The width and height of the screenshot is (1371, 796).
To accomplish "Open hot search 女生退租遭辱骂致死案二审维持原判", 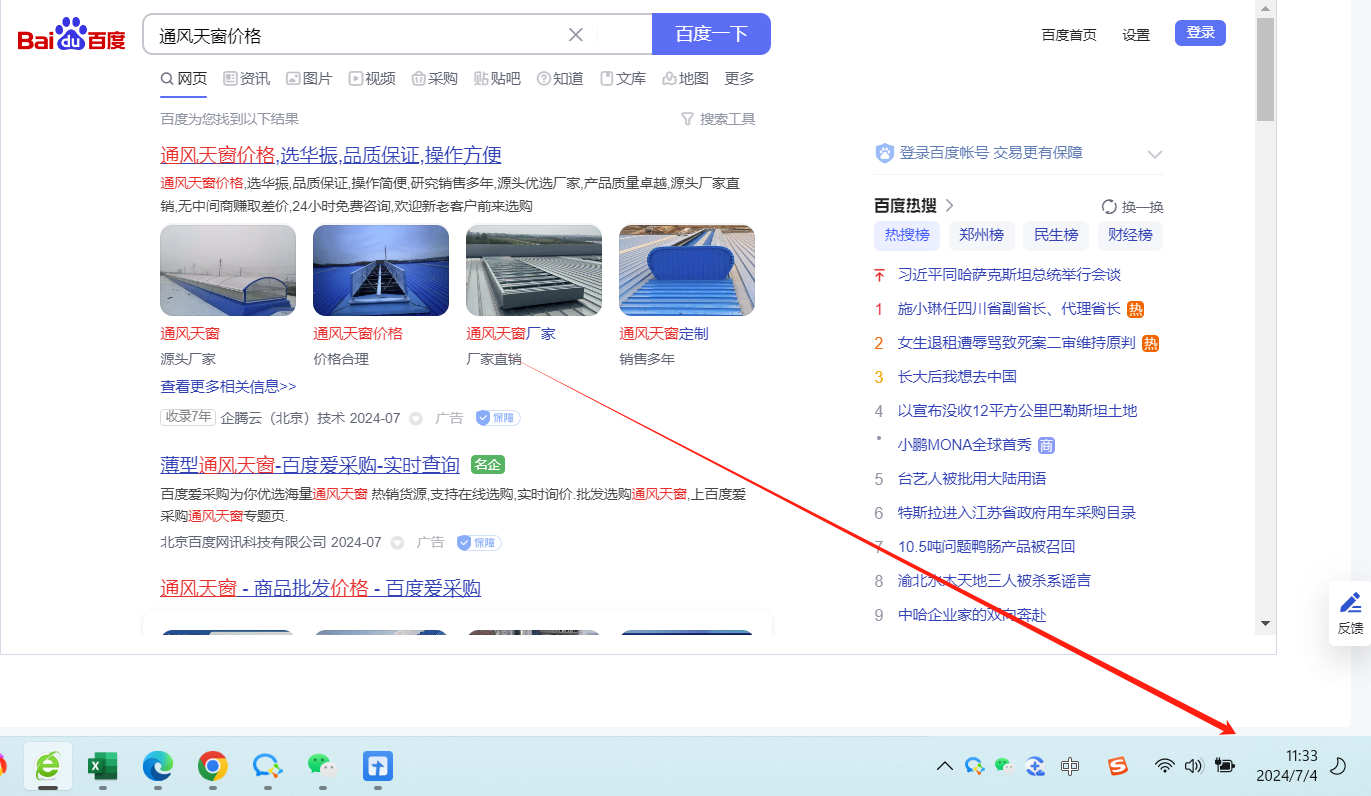I will point(1017,343).
